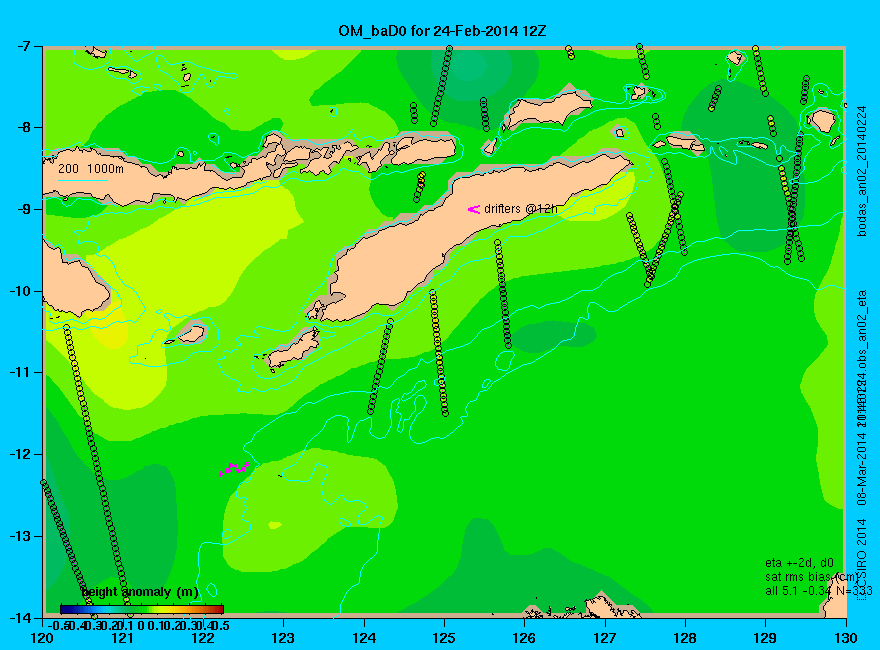Viewport: 880px width, 650px height.
Task: Click longitude axis label "122"
Action: [203, 638]
